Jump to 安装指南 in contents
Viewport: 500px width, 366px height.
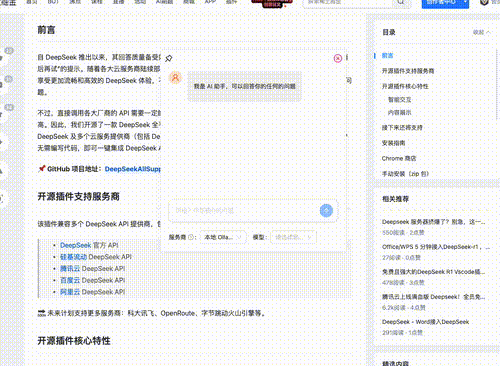coord(393,143)
